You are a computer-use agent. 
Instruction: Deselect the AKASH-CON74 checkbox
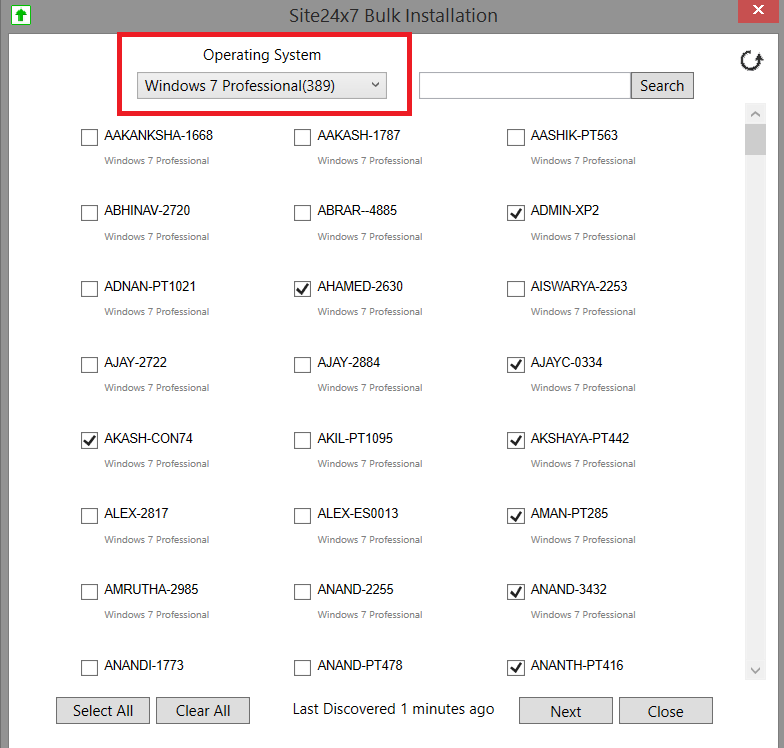89,440
